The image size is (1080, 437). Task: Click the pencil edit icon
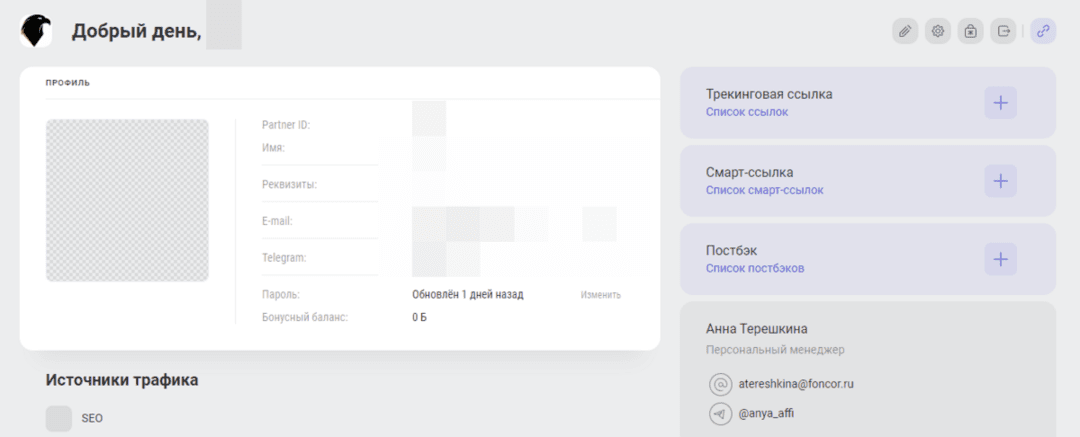905,31
